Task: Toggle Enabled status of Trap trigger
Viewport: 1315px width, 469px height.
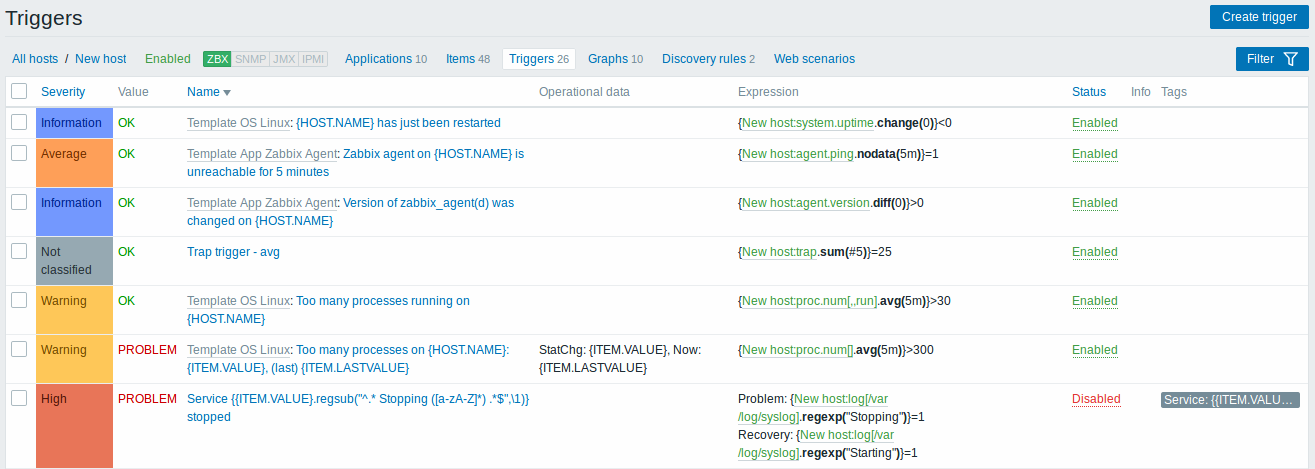Action: pyautogui.click(x=1095, y=252)
